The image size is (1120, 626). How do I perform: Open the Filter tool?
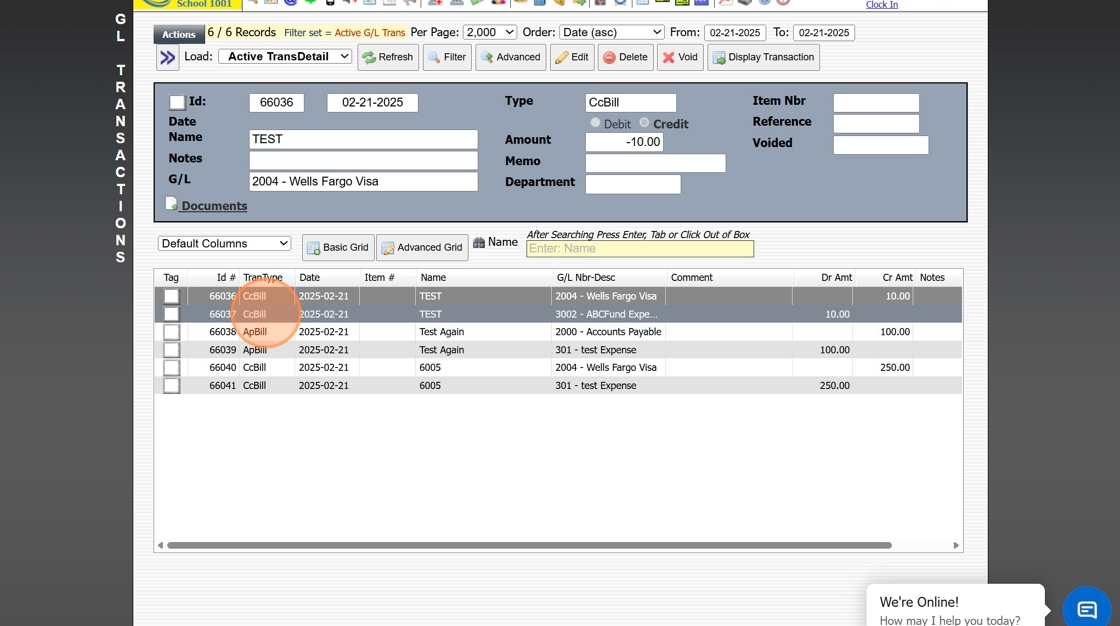(447, 57)
